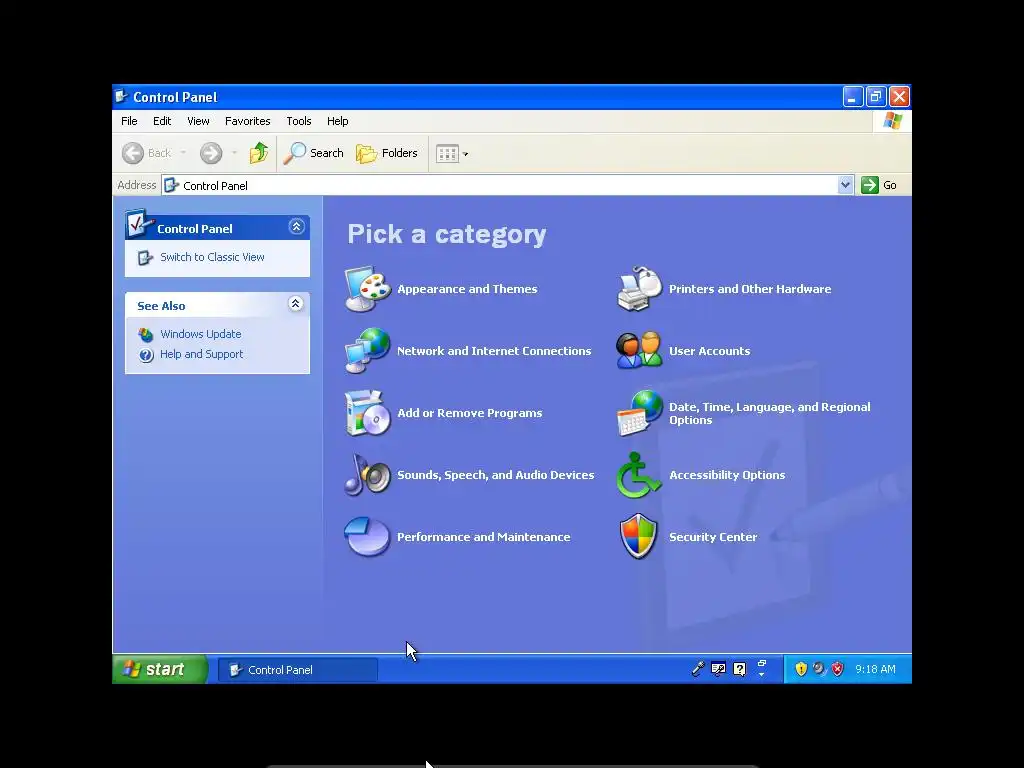
Task: Click the gray round tray icon between the shields
Action: tap(819, 669)
